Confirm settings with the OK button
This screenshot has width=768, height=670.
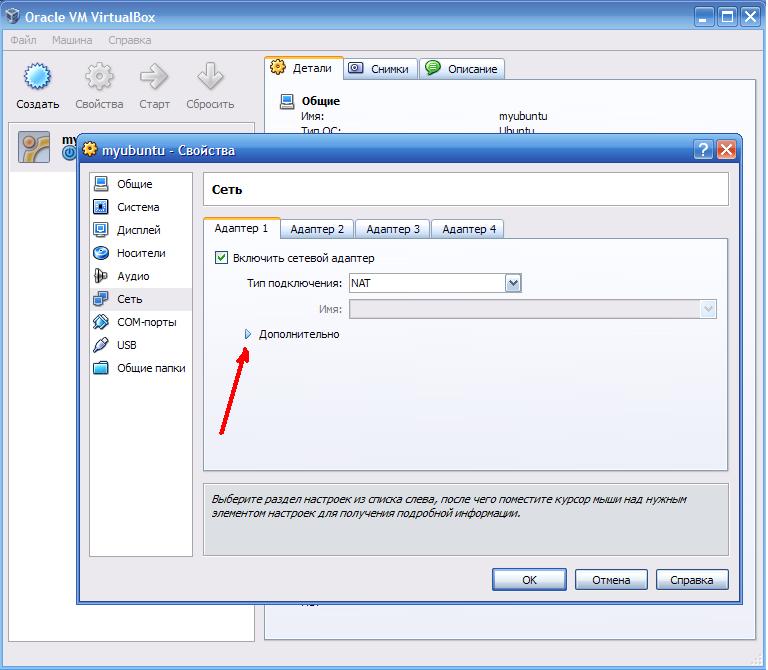[529, 580]
